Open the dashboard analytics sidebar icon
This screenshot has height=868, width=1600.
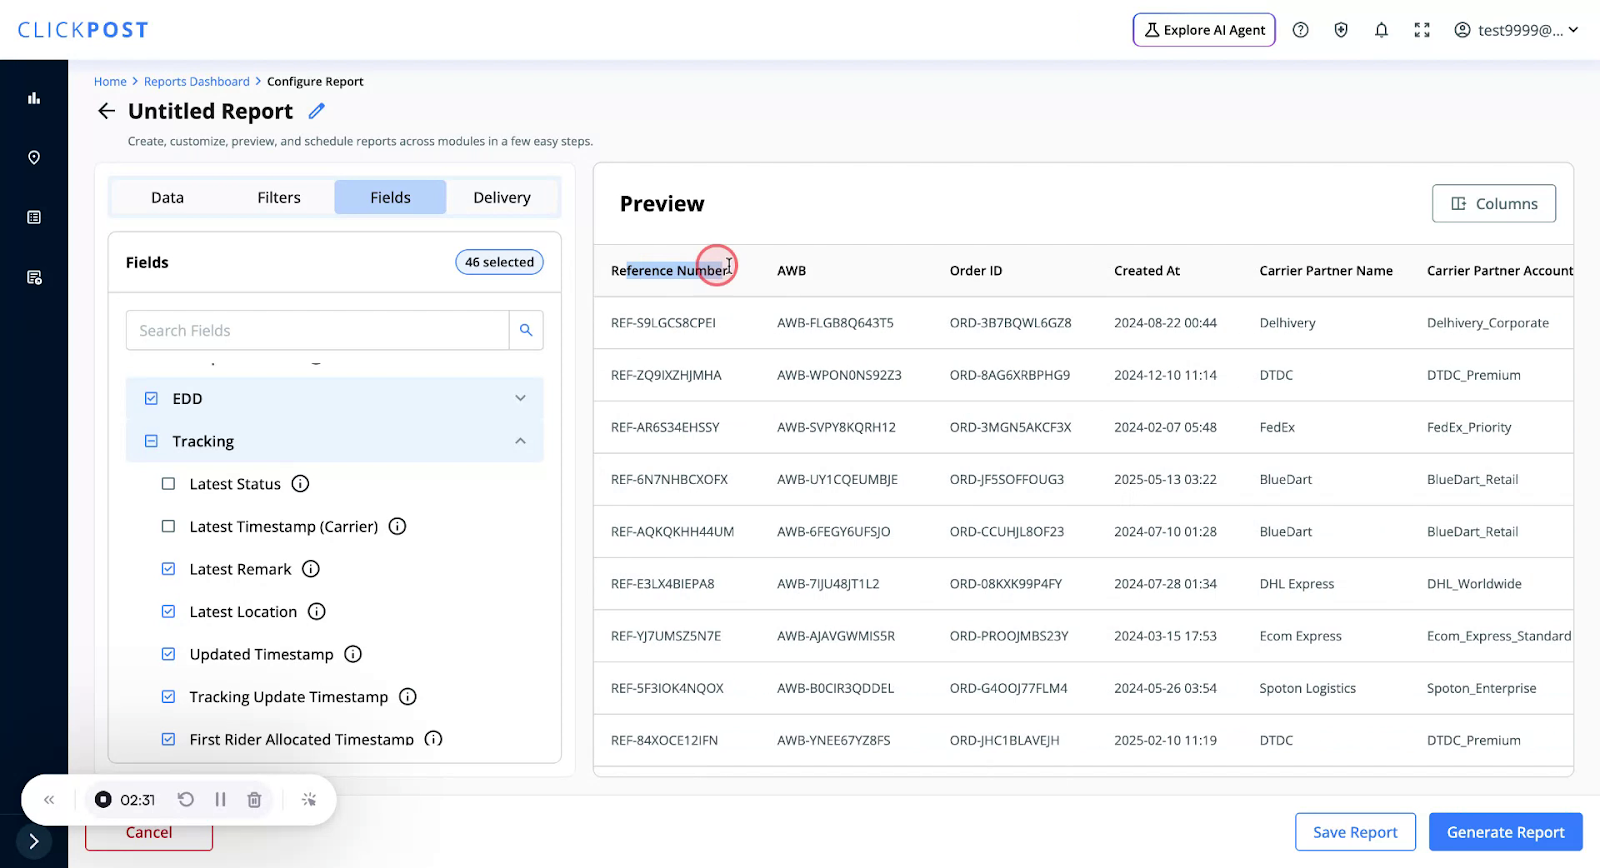34,98
